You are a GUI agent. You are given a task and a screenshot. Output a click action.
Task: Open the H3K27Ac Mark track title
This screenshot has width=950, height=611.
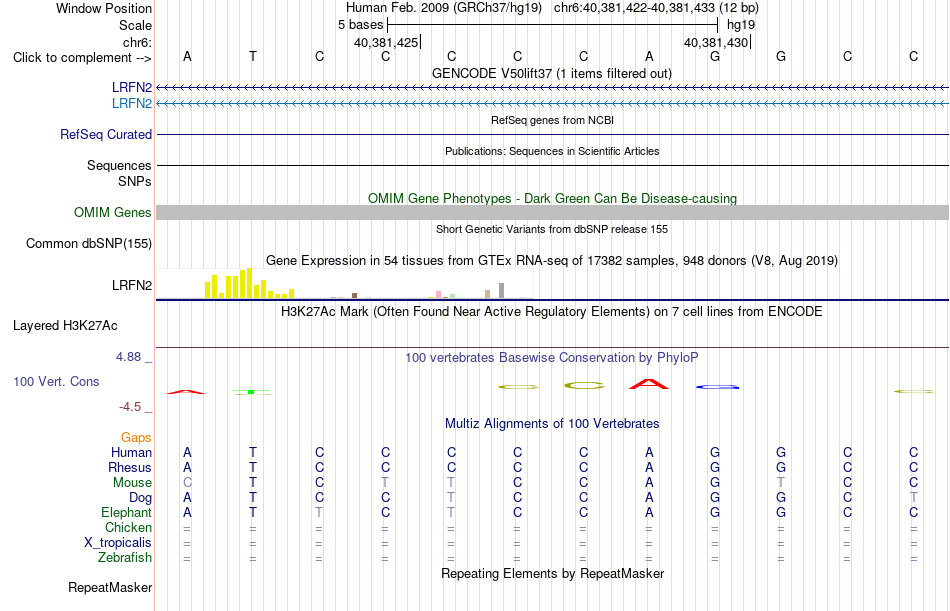pos(552,312)
